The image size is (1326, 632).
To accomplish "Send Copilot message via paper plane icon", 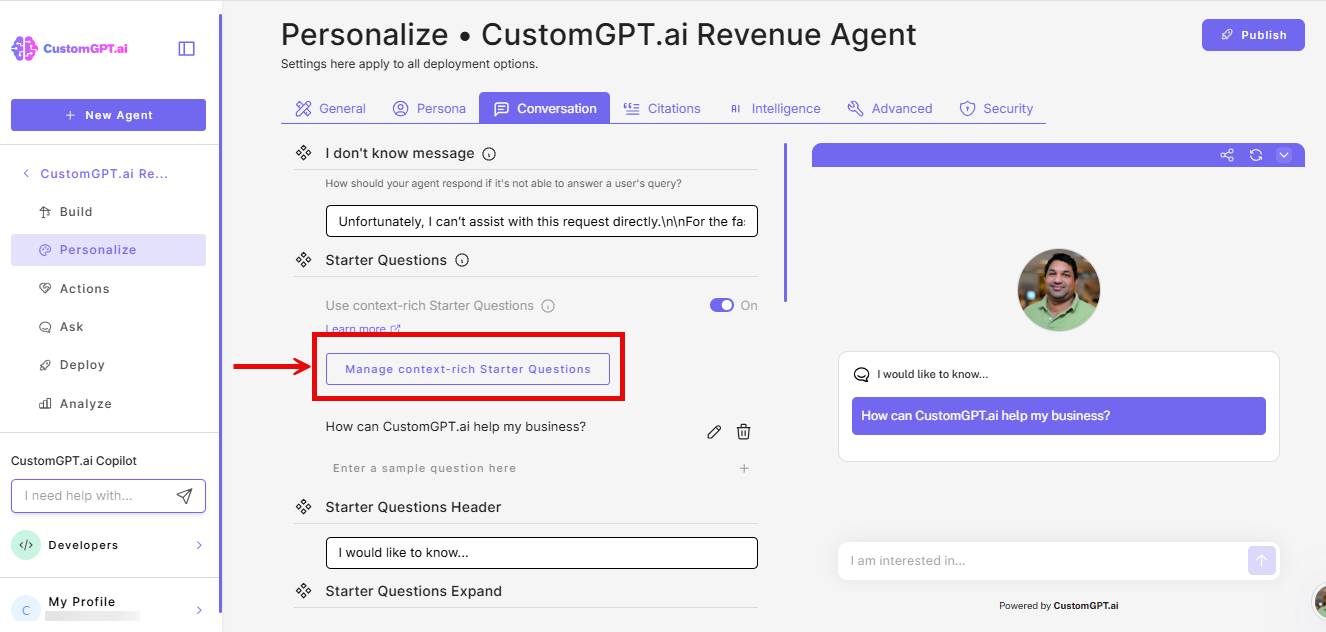I will point(184,495).
